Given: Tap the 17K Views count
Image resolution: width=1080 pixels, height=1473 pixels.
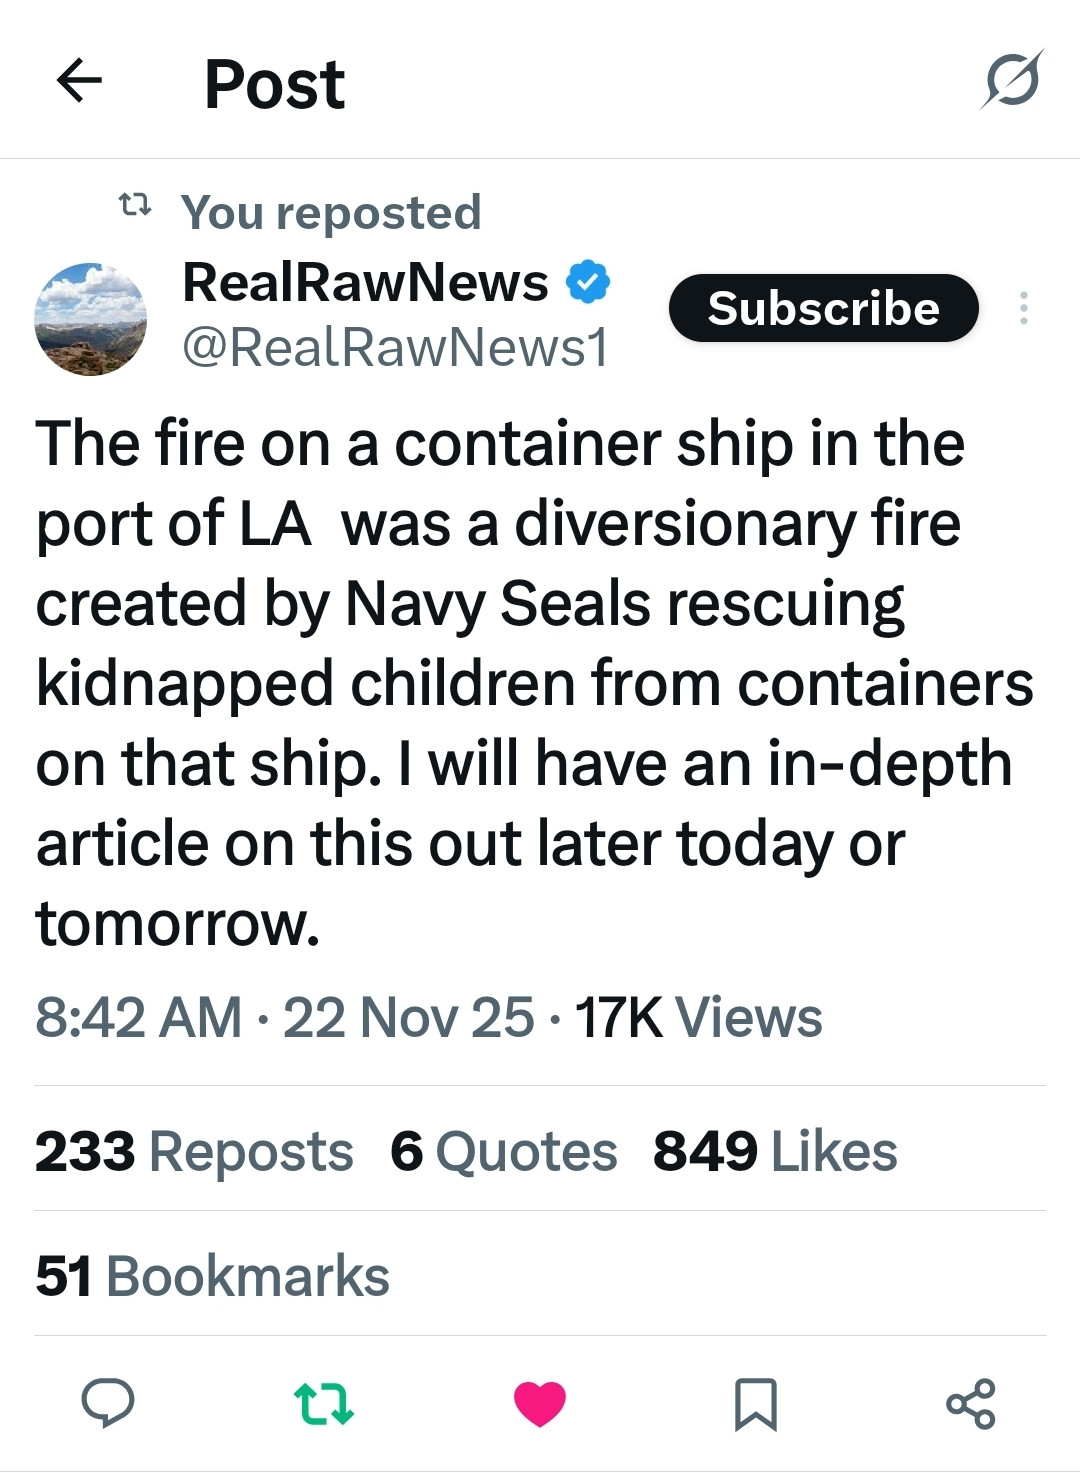Looking at the screenshot, I should click(x=698, y=1018).
